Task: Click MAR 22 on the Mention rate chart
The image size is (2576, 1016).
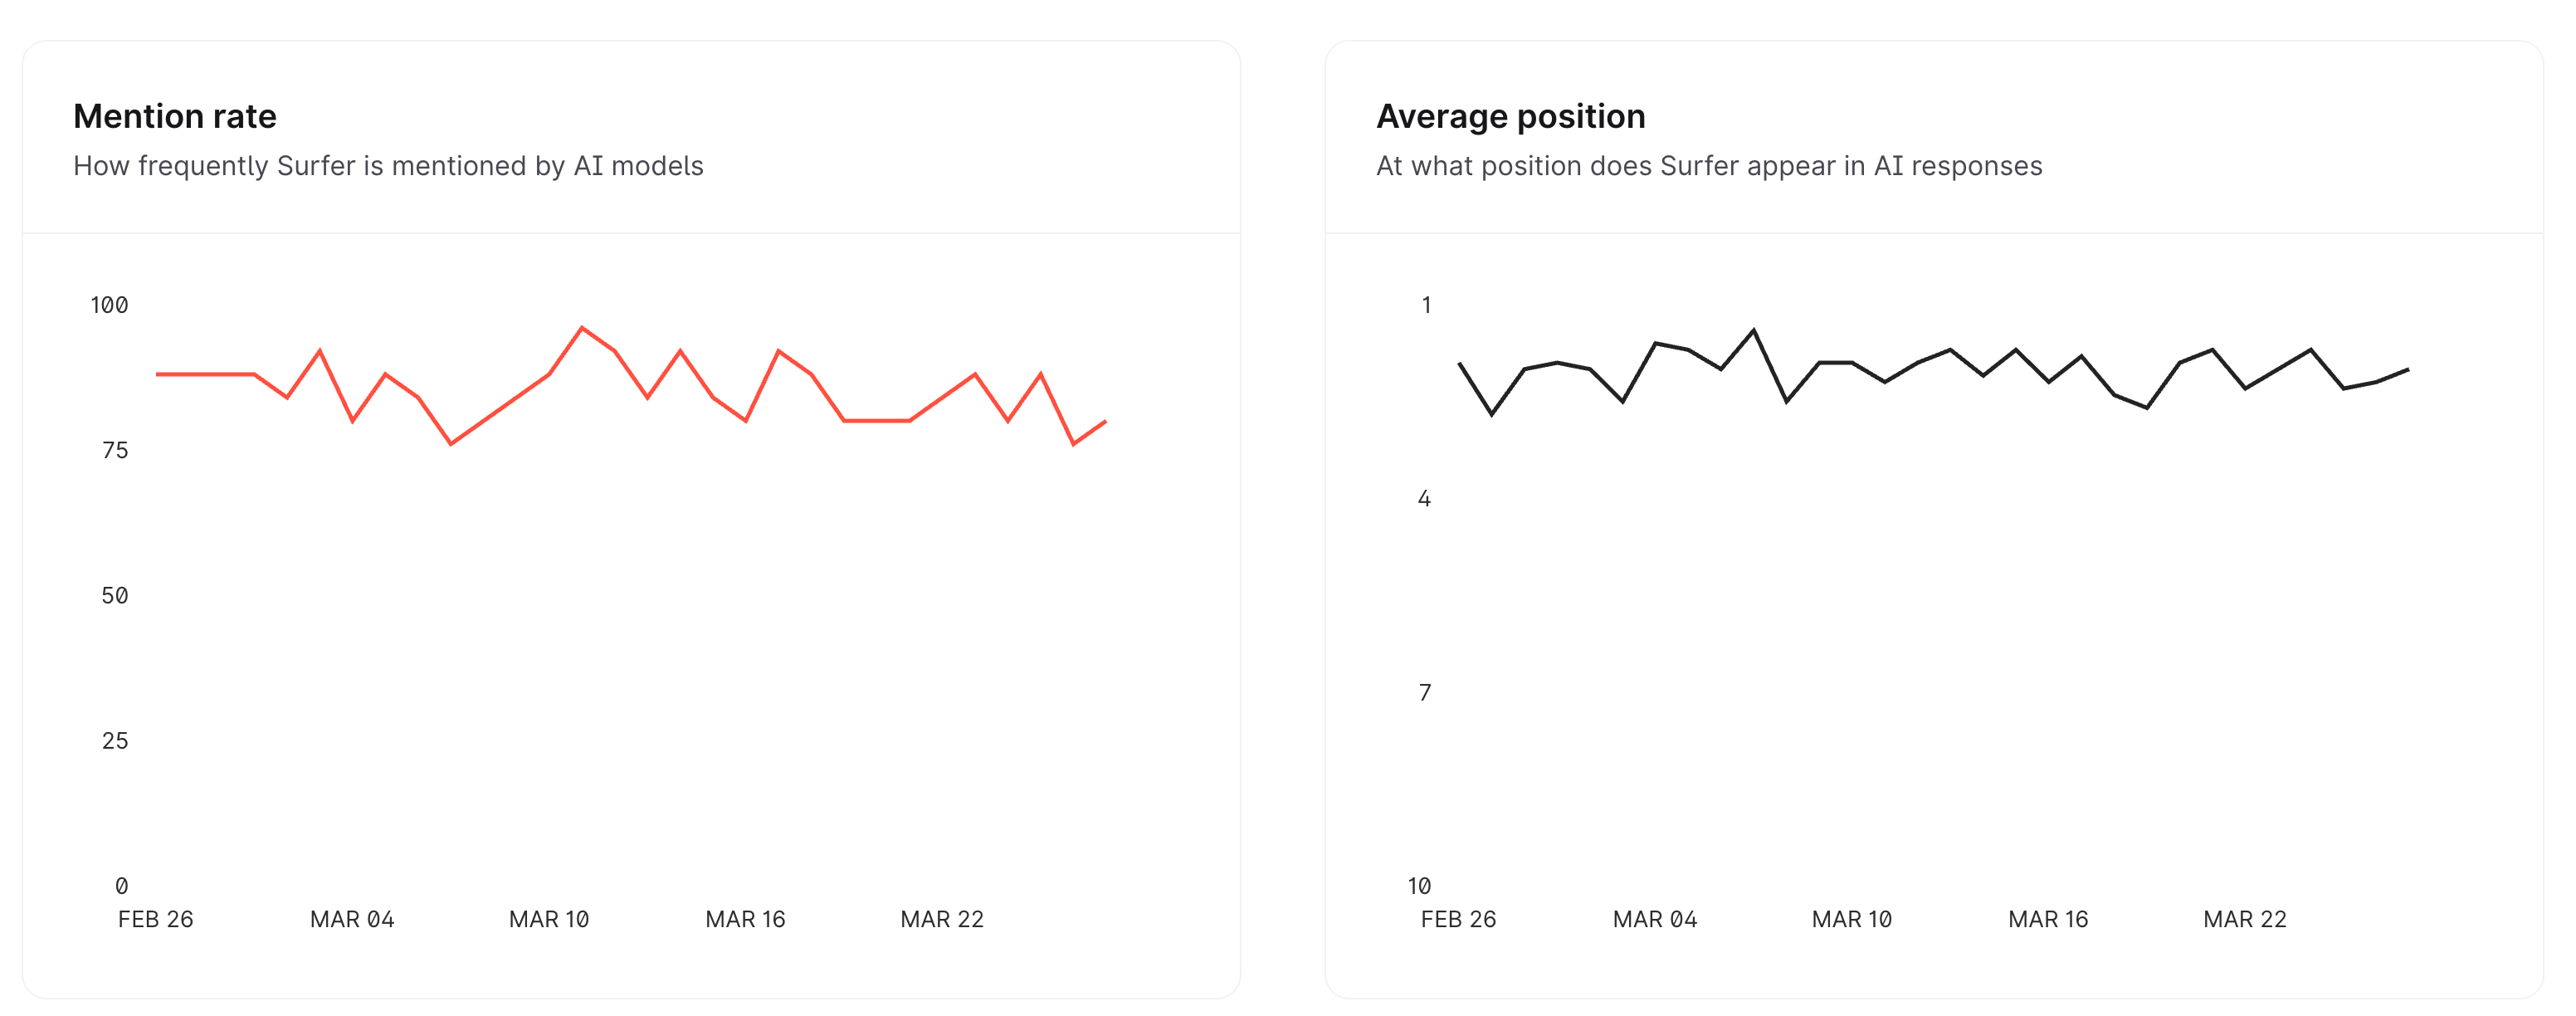Action: click(942, 919)
